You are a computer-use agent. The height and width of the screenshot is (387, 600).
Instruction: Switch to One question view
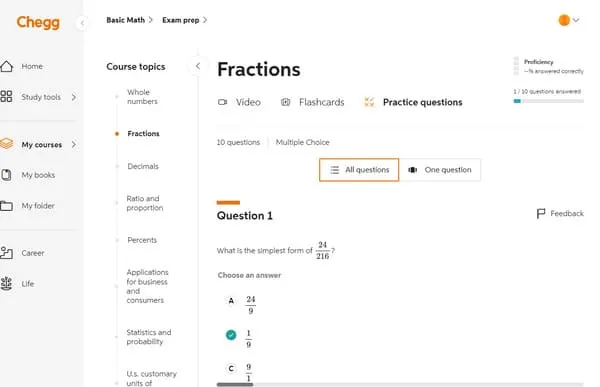pyautogui.click(x=440, y=170)
